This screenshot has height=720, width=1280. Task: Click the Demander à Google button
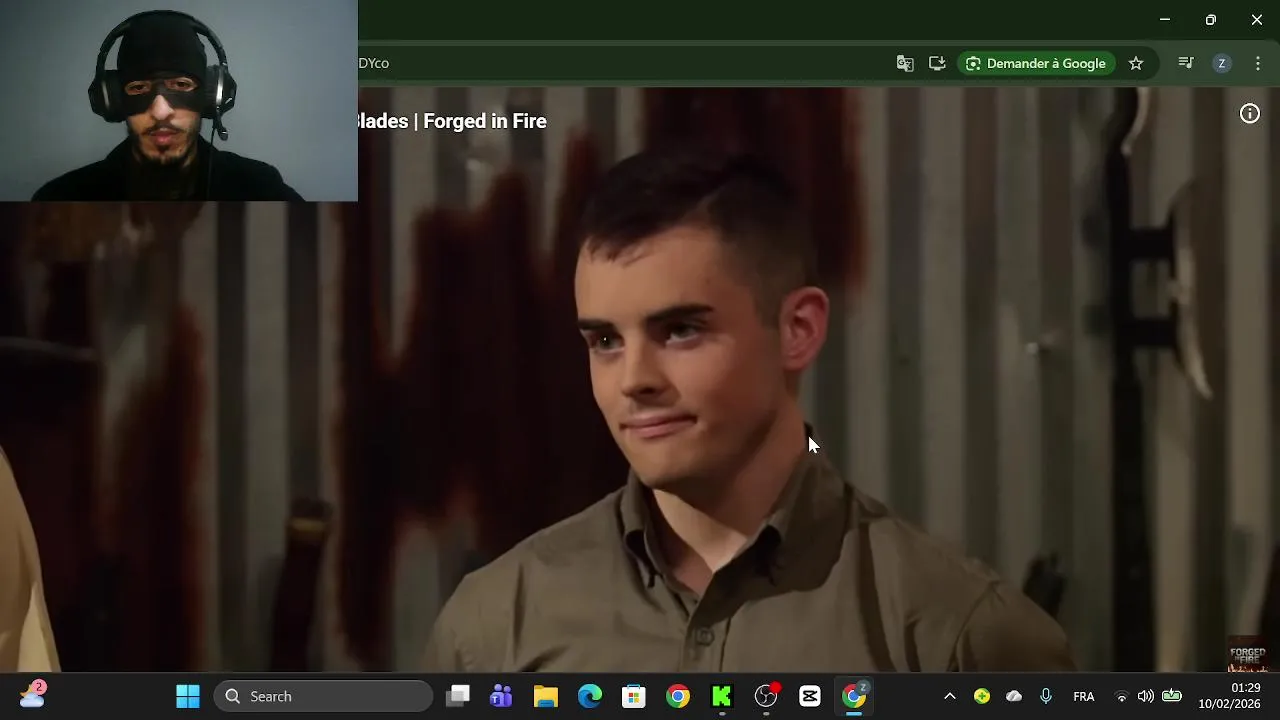pyautogui.click(x=1036, y=63)
